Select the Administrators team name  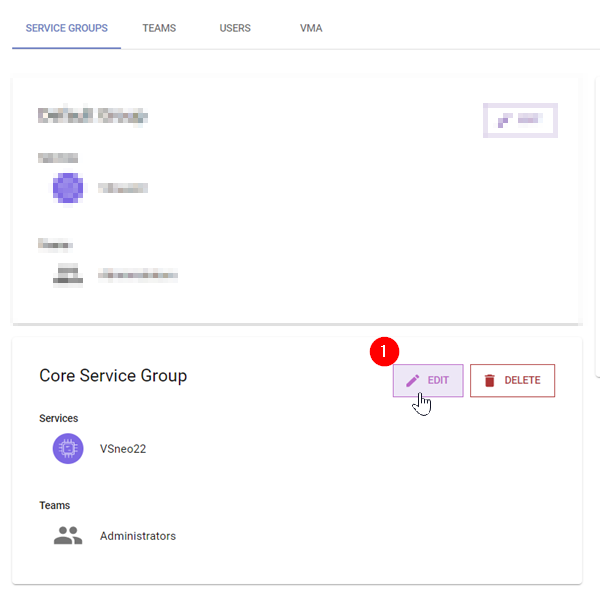138,536
